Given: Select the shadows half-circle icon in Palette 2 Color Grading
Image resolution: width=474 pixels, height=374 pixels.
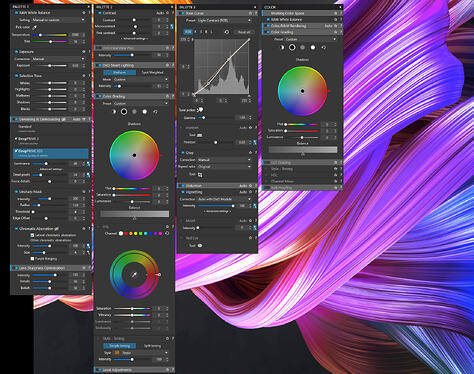Looking at the screenshot, I should 113,112.
